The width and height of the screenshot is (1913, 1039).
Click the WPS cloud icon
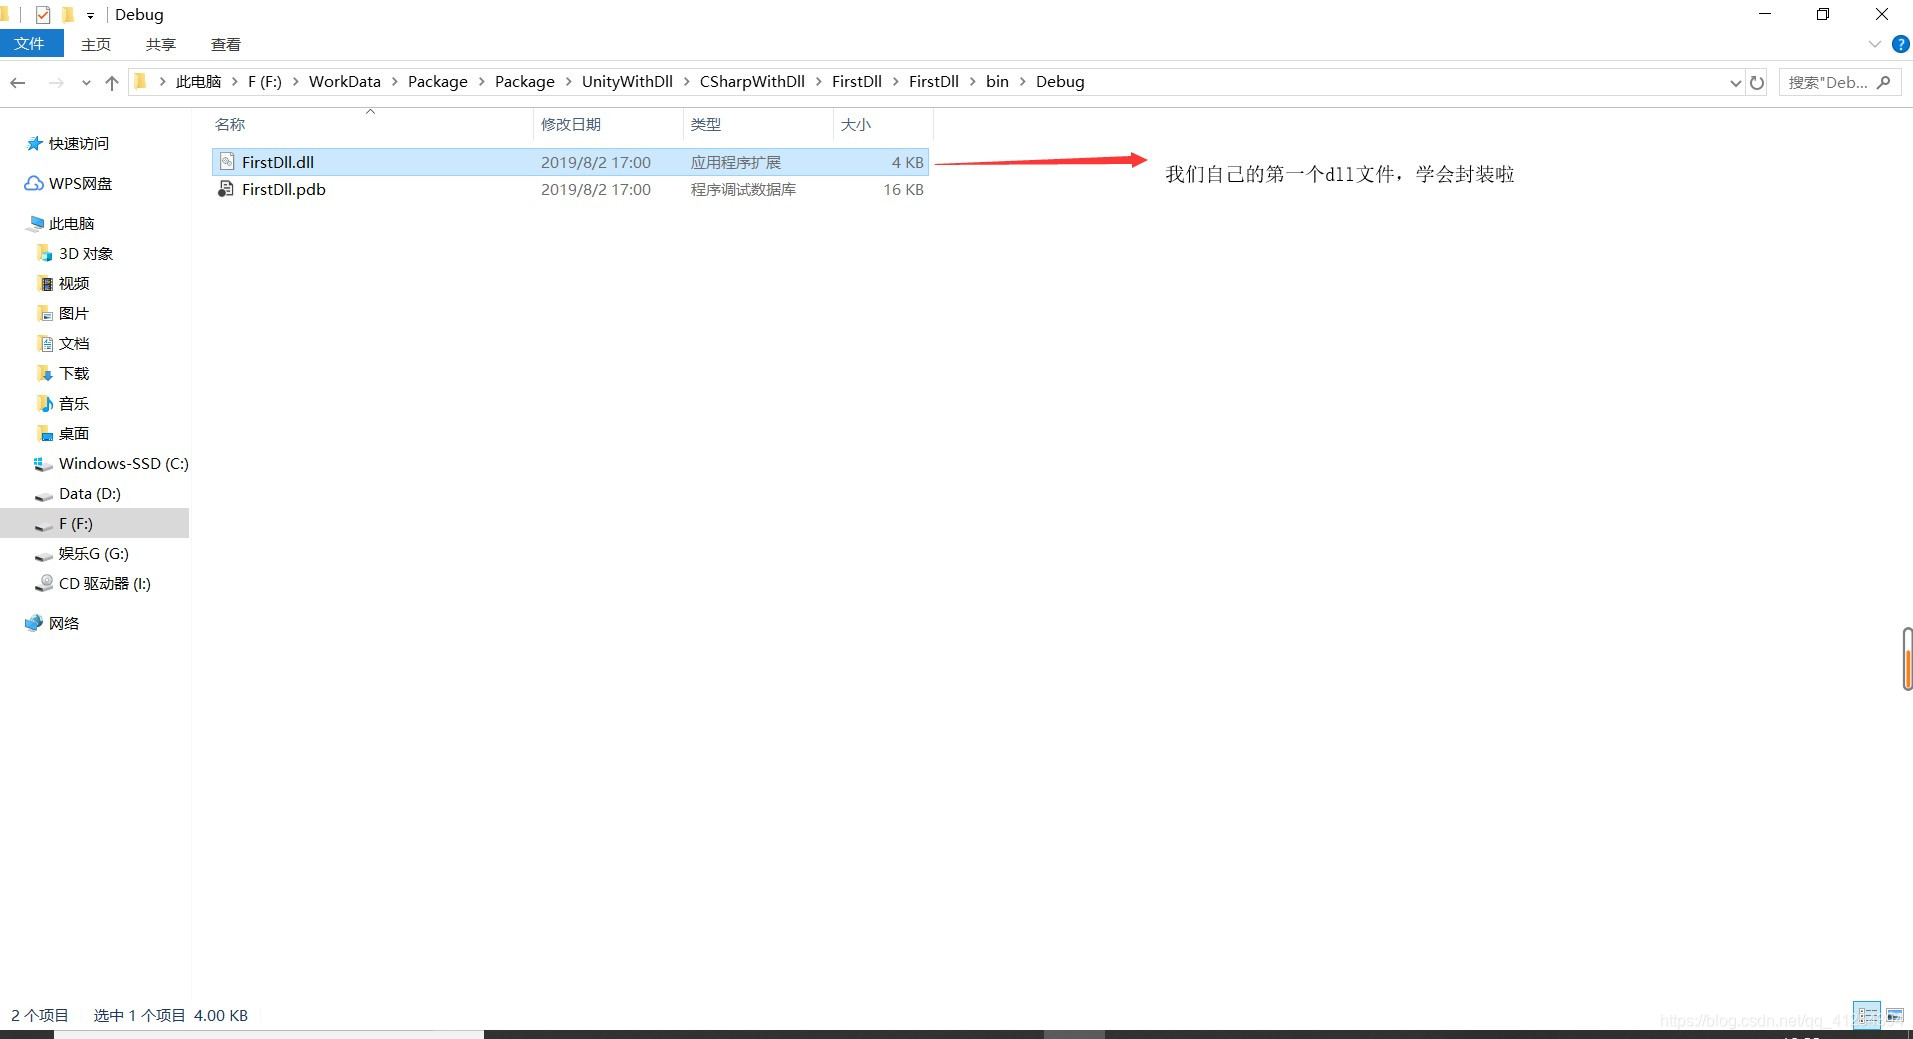[34, 184]
